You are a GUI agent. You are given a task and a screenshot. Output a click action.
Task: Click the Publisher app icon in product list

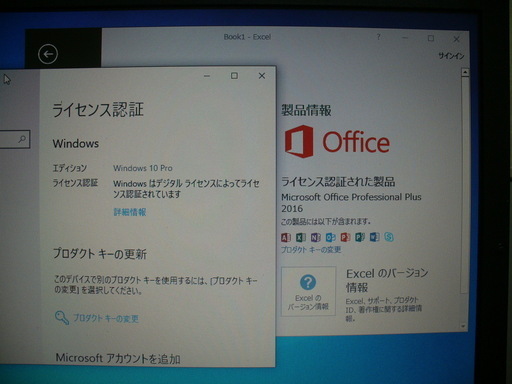coord(360,237)
